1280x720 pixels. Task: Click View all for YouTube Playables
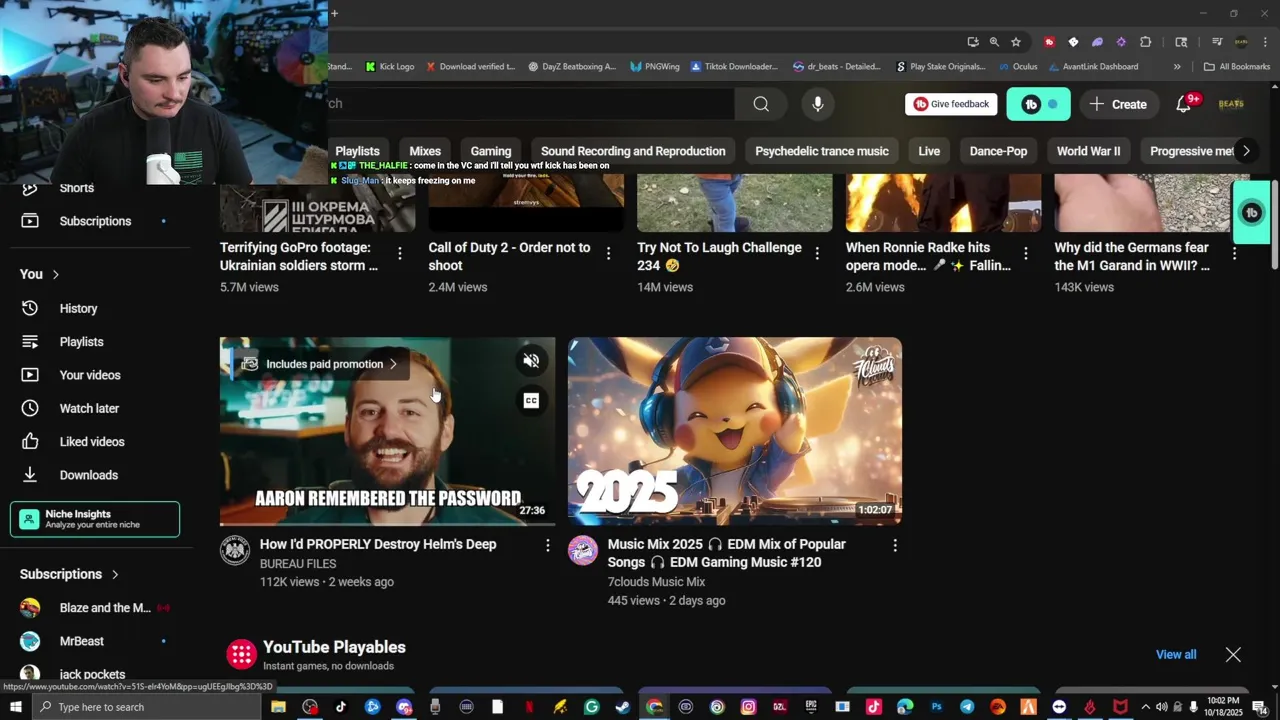pos(1176,654)
